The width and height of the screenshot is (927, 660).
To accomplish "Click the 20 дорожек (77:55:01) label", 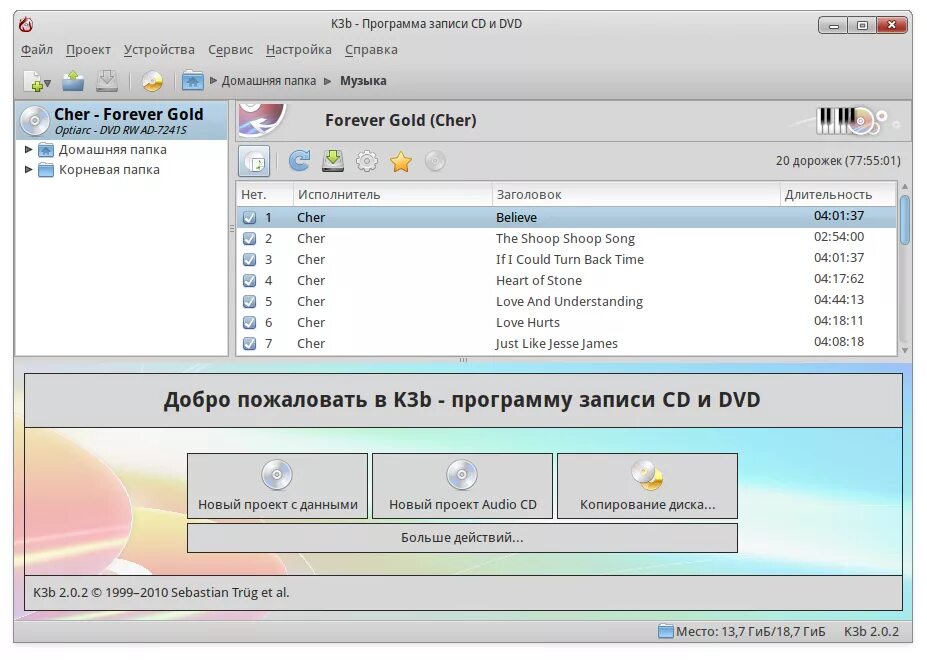I will pos(838,161).
